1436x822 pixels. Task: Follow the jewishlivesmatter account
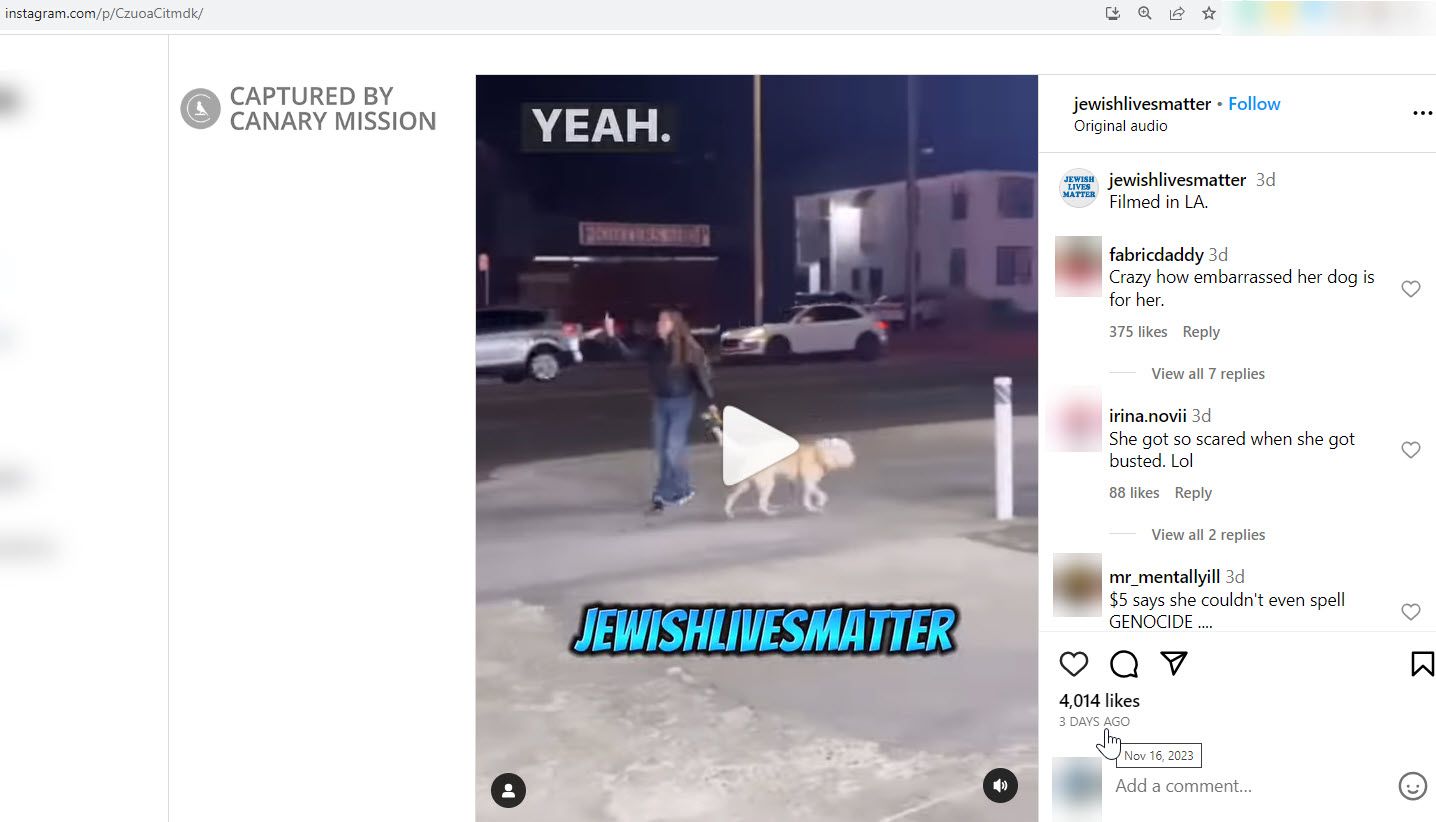1254,104
